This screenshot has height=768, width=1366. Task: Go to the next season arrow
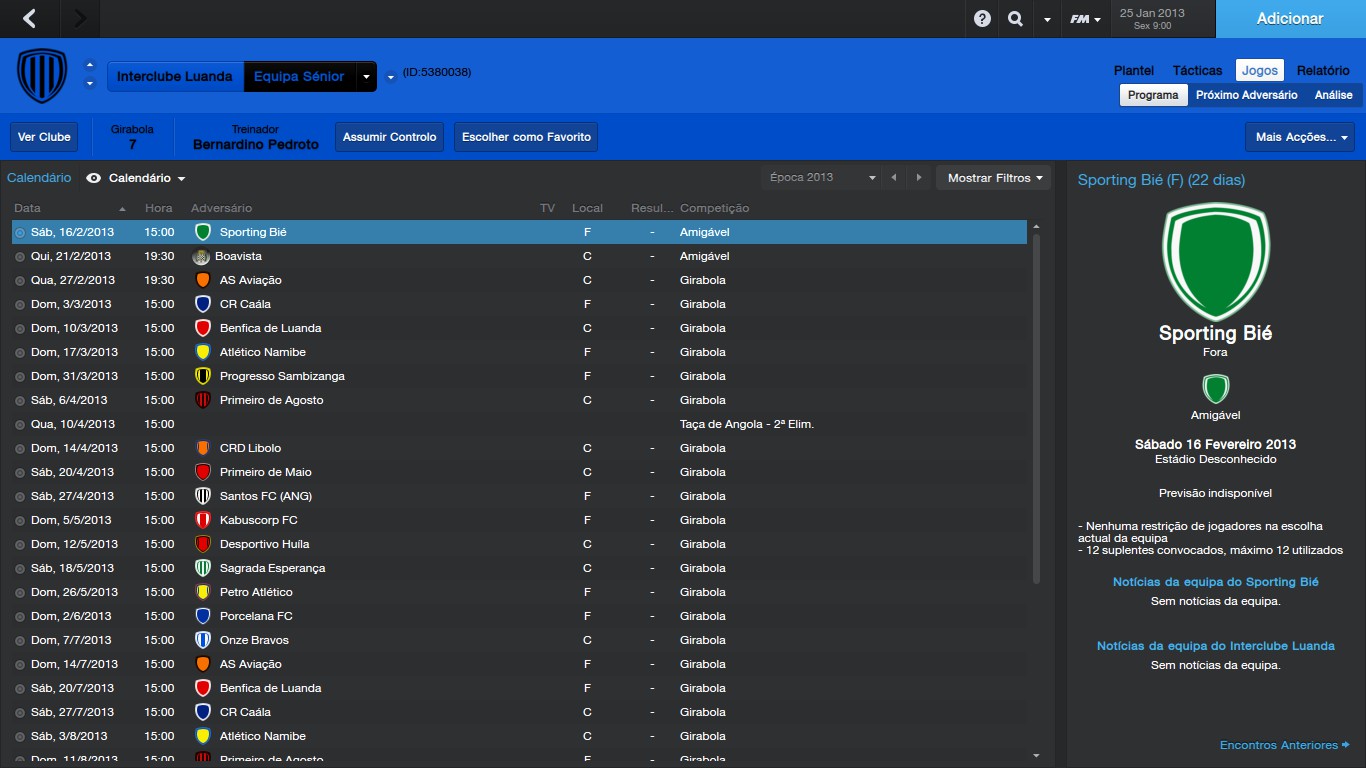tap(918, 177)
